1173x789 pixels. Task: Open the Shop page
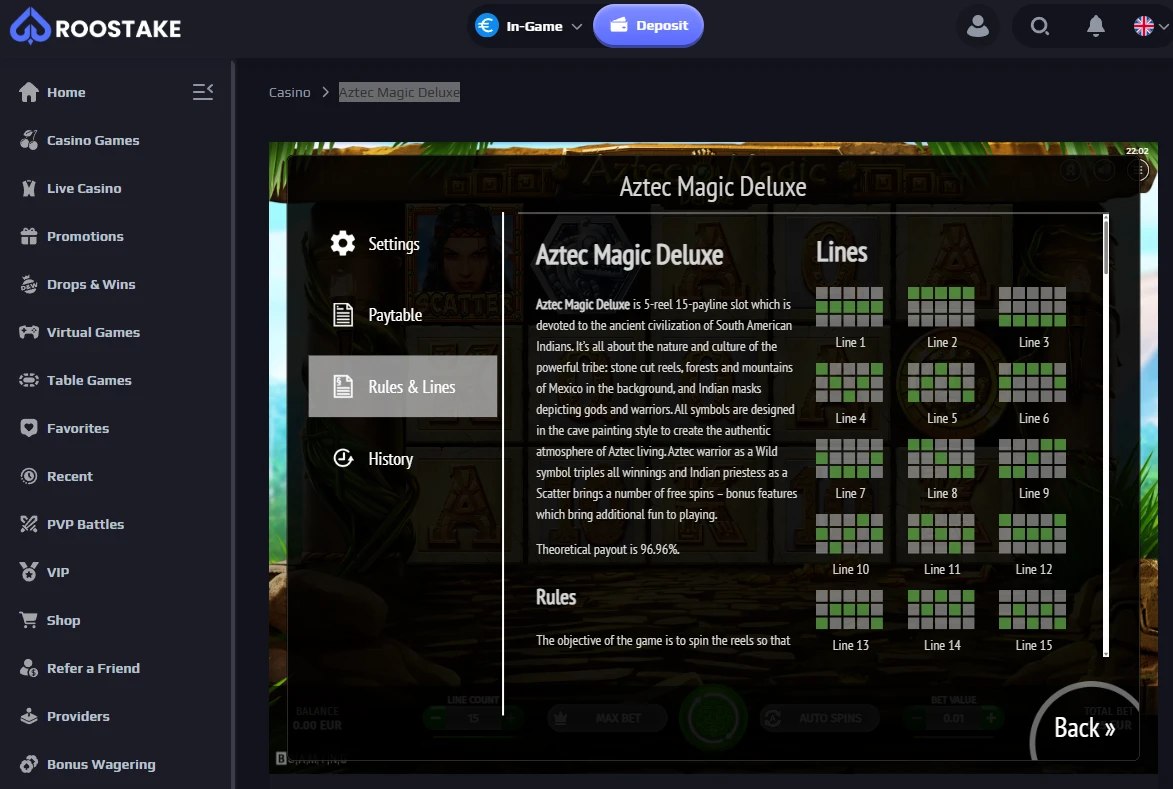[64, 620]
